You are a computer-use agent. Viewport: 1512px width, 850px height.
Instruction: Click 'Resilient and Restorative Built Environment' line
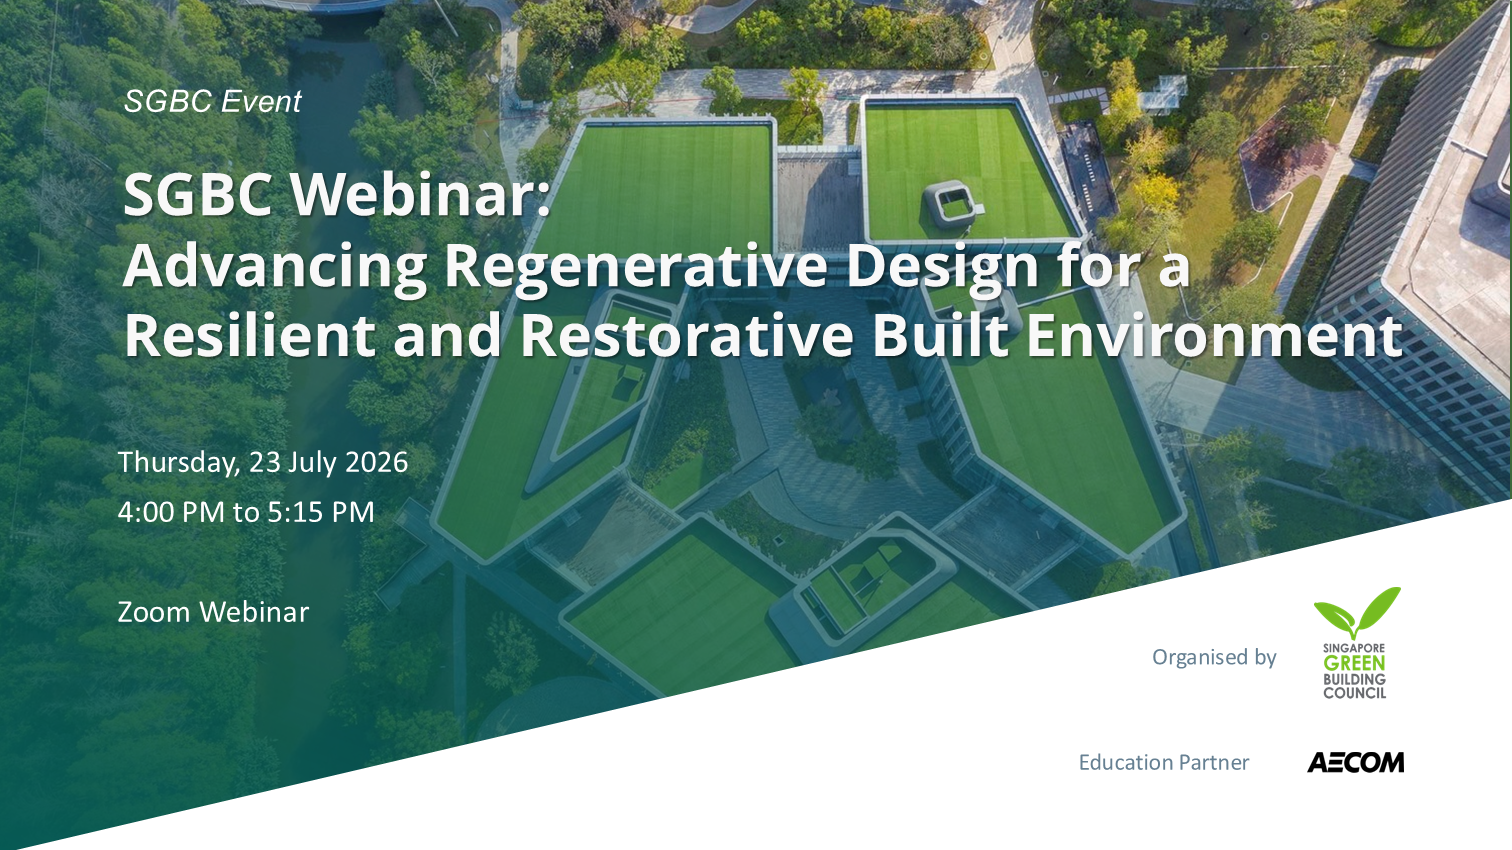point(762,335)
